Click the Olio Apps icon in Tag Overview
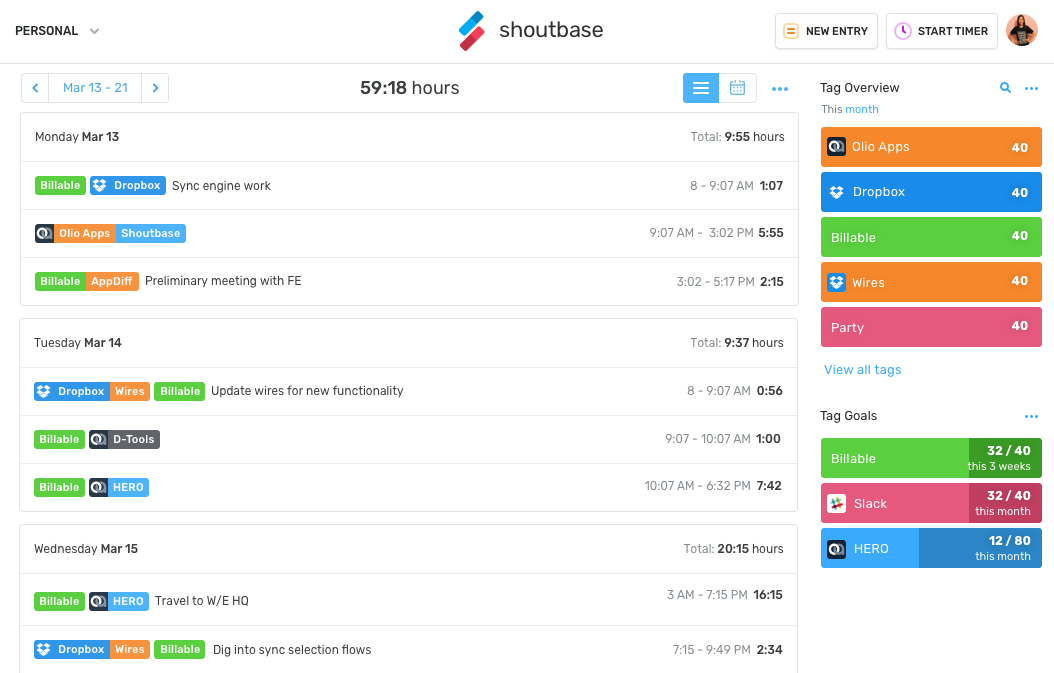1054x673 pixels. pos(836,146)
